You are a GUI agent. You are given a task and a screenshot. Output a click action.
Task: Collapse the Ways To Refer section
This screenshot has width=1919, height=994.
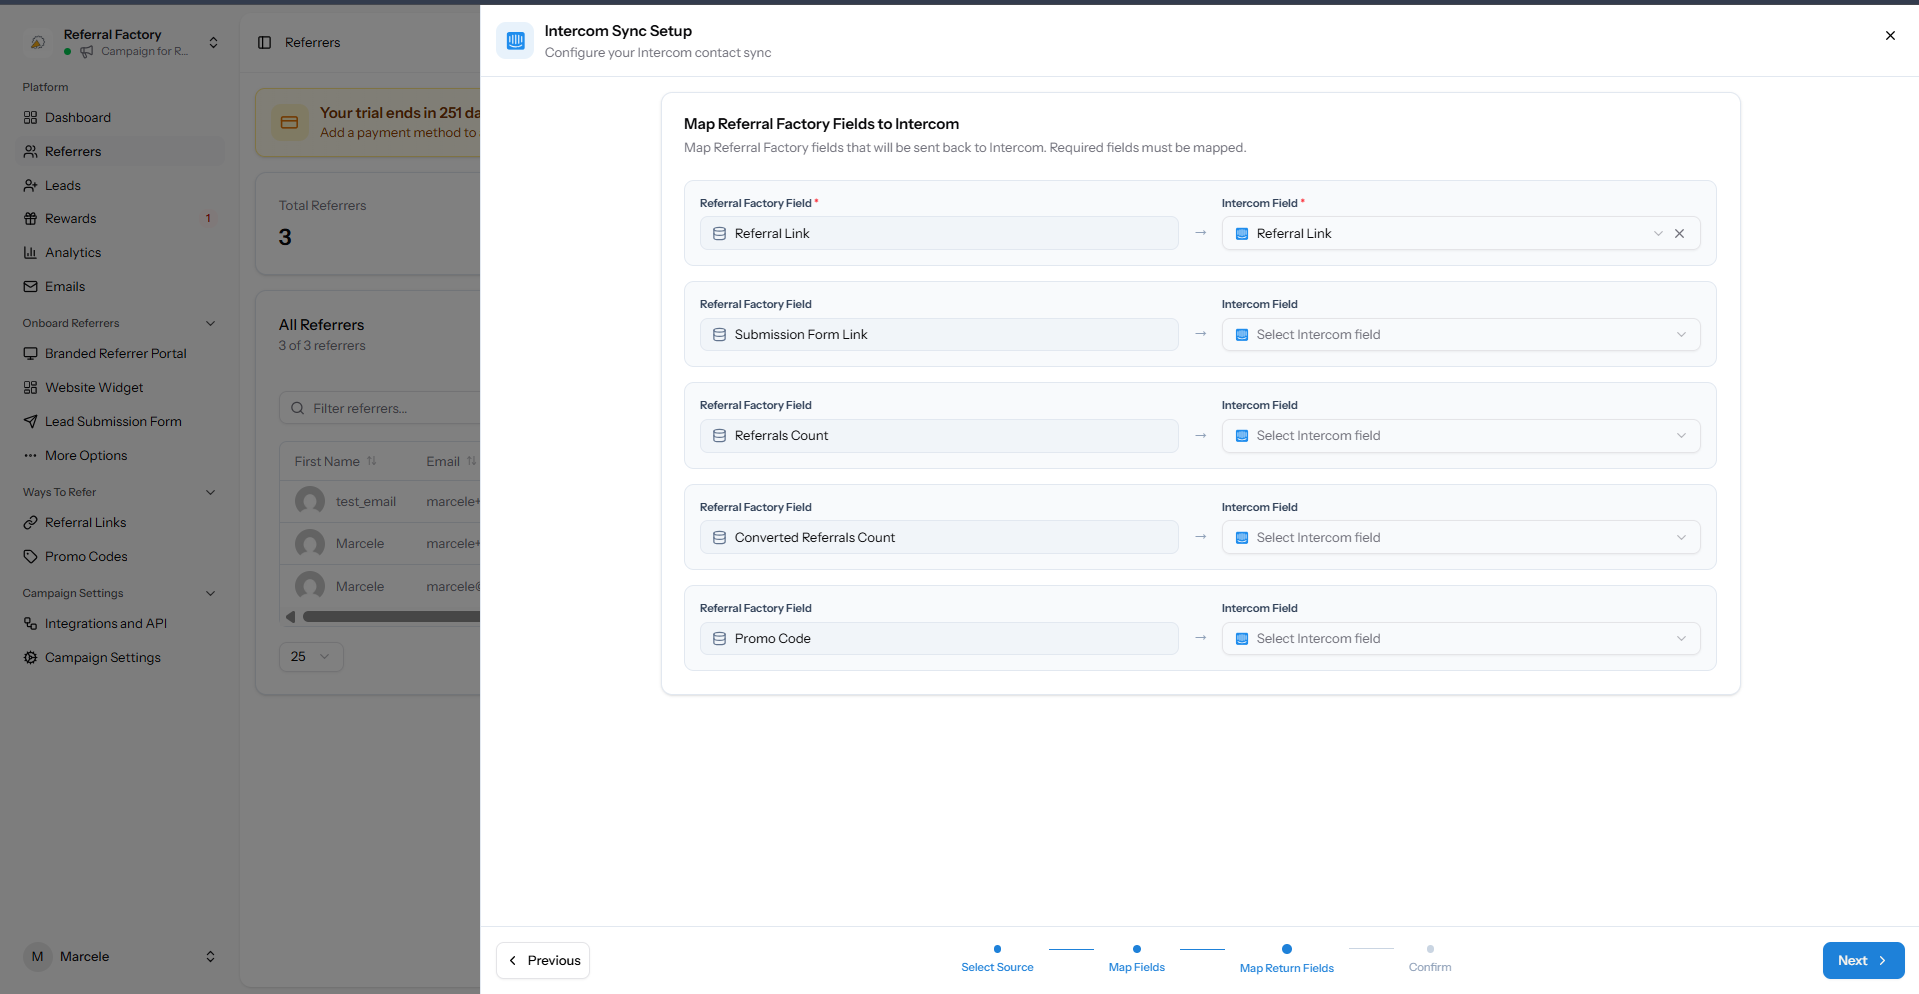(210, 493)
